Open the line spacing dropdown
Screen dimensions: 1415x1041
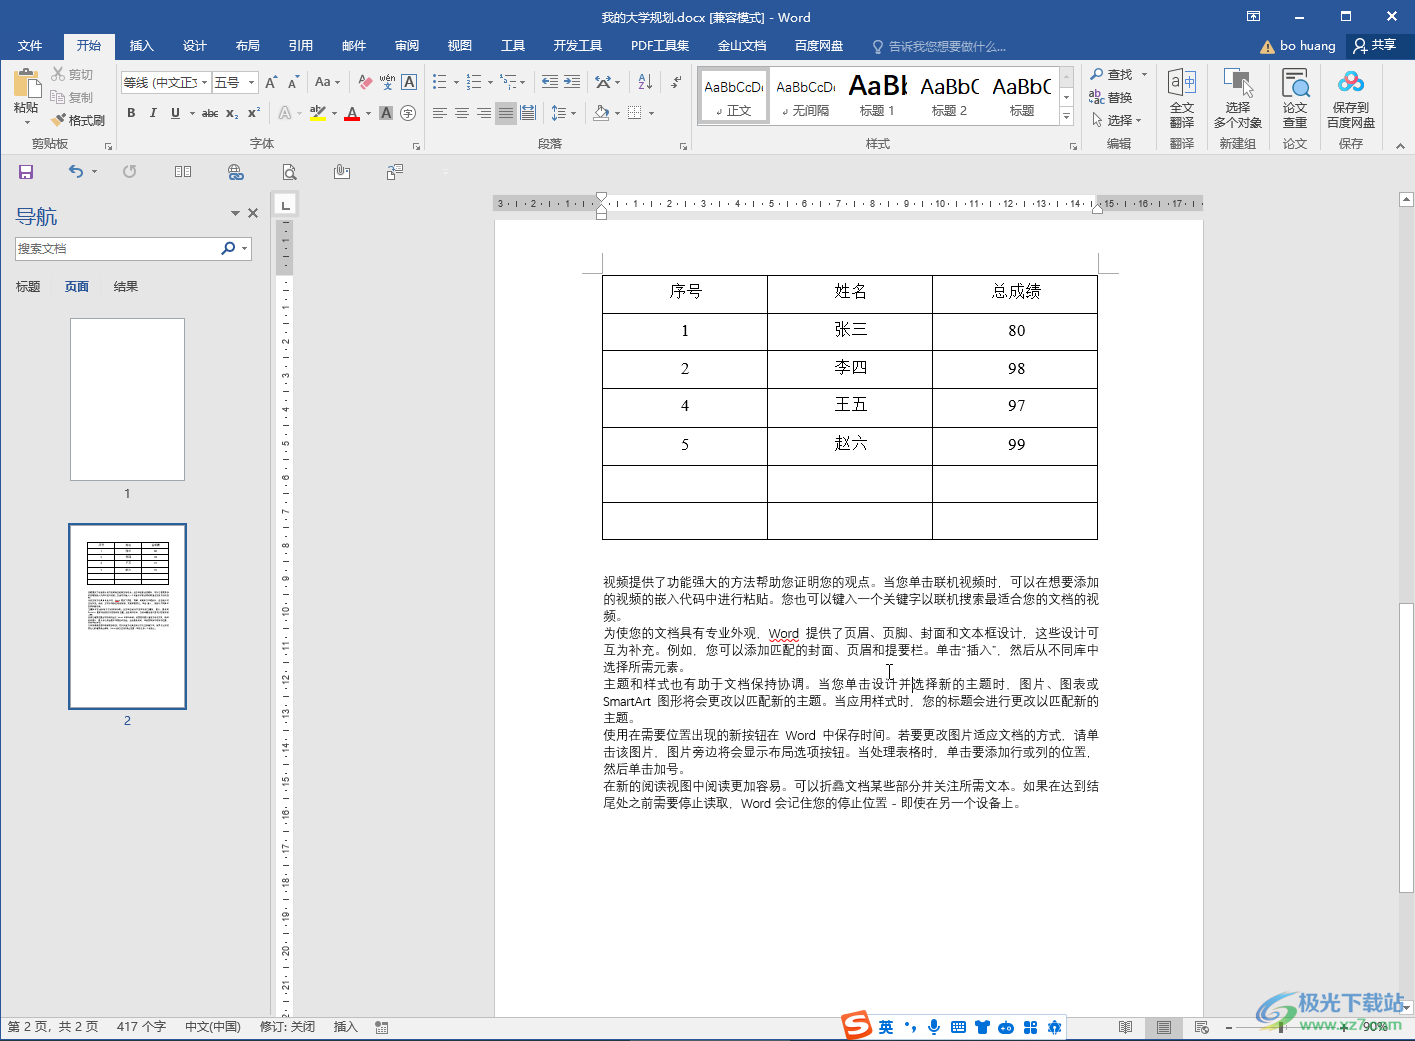563,113
